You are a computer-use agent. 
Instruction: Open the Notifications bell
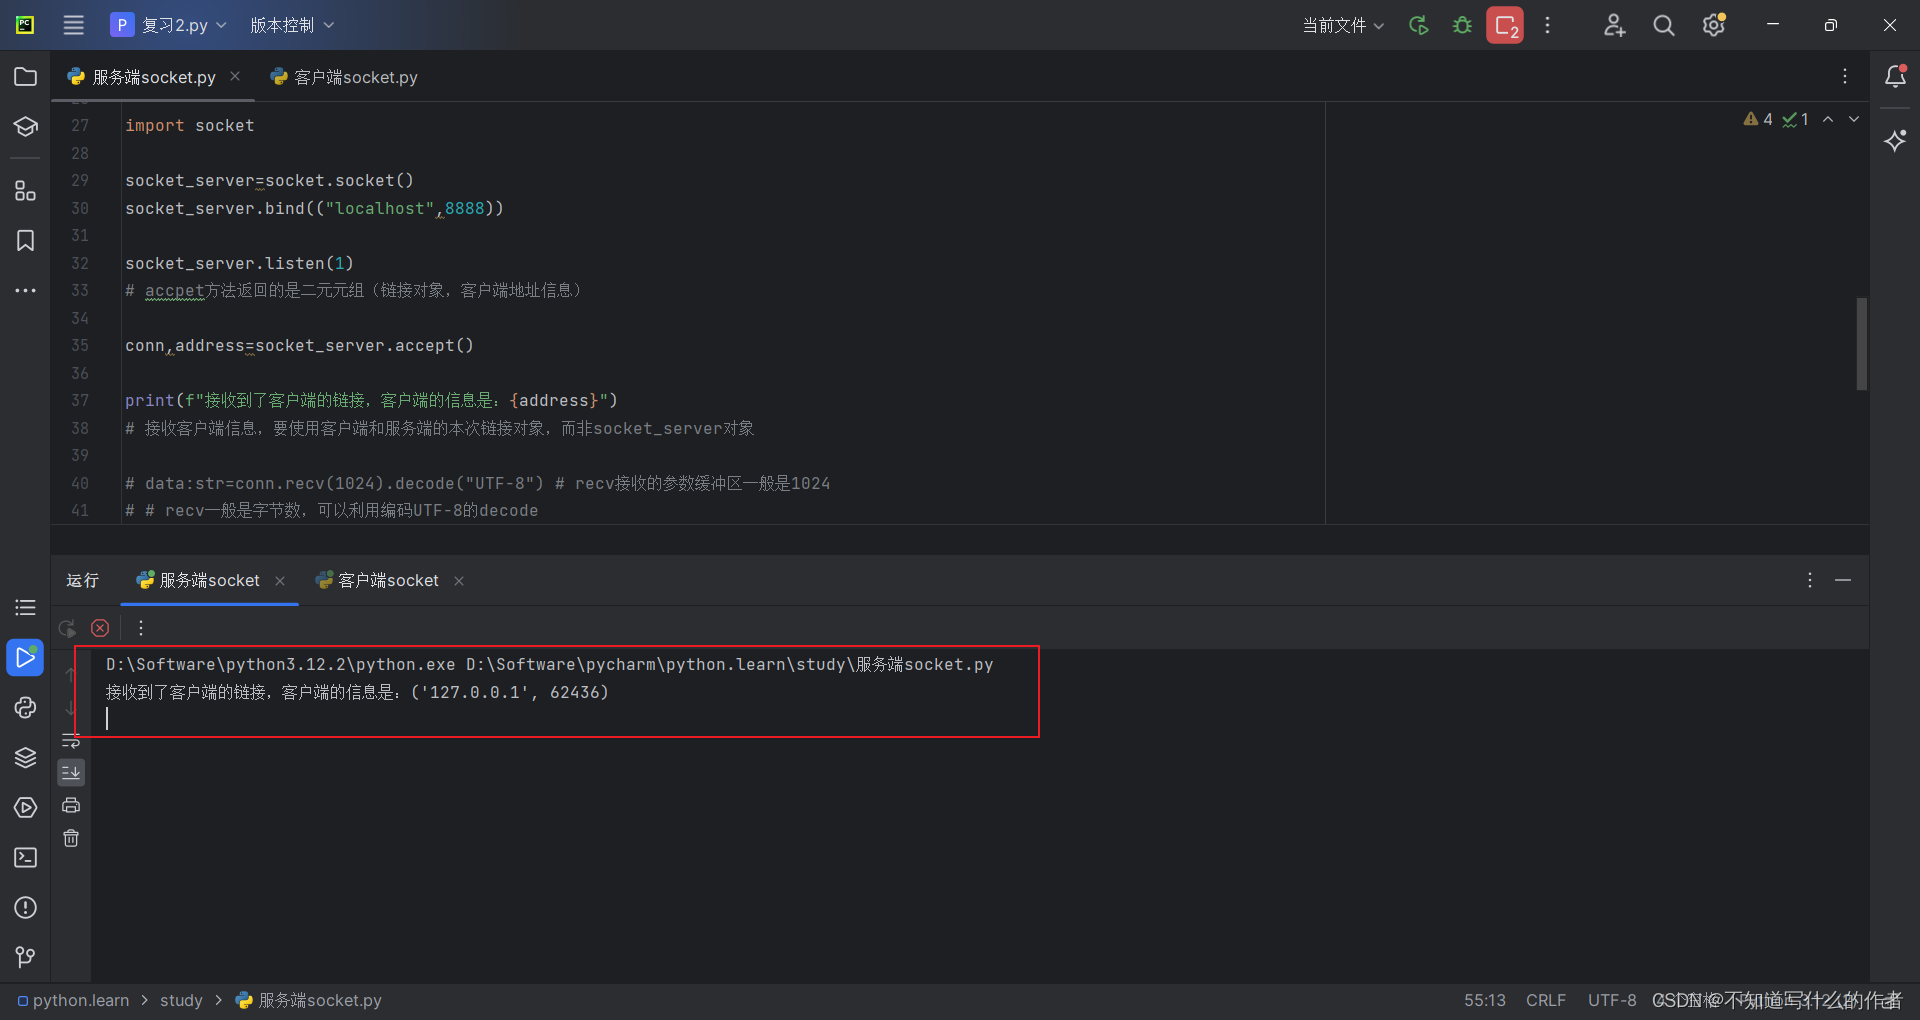click(x=1895, y=76)
